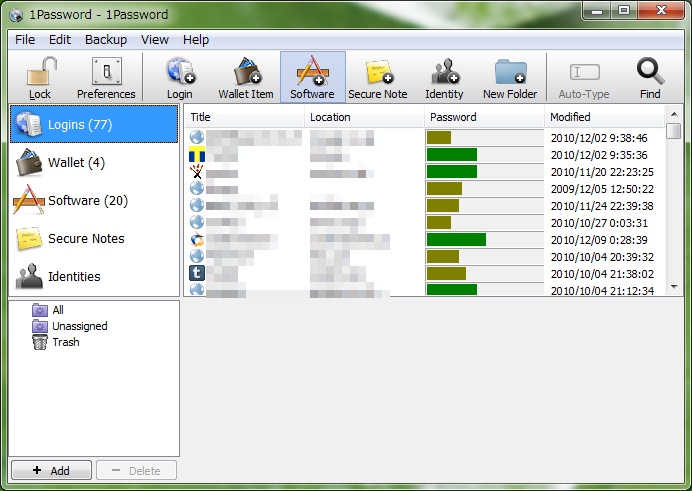The image size is (692, 491).
Task: Select the All folder
Action: pyautogui.click(x=48, y=310)
